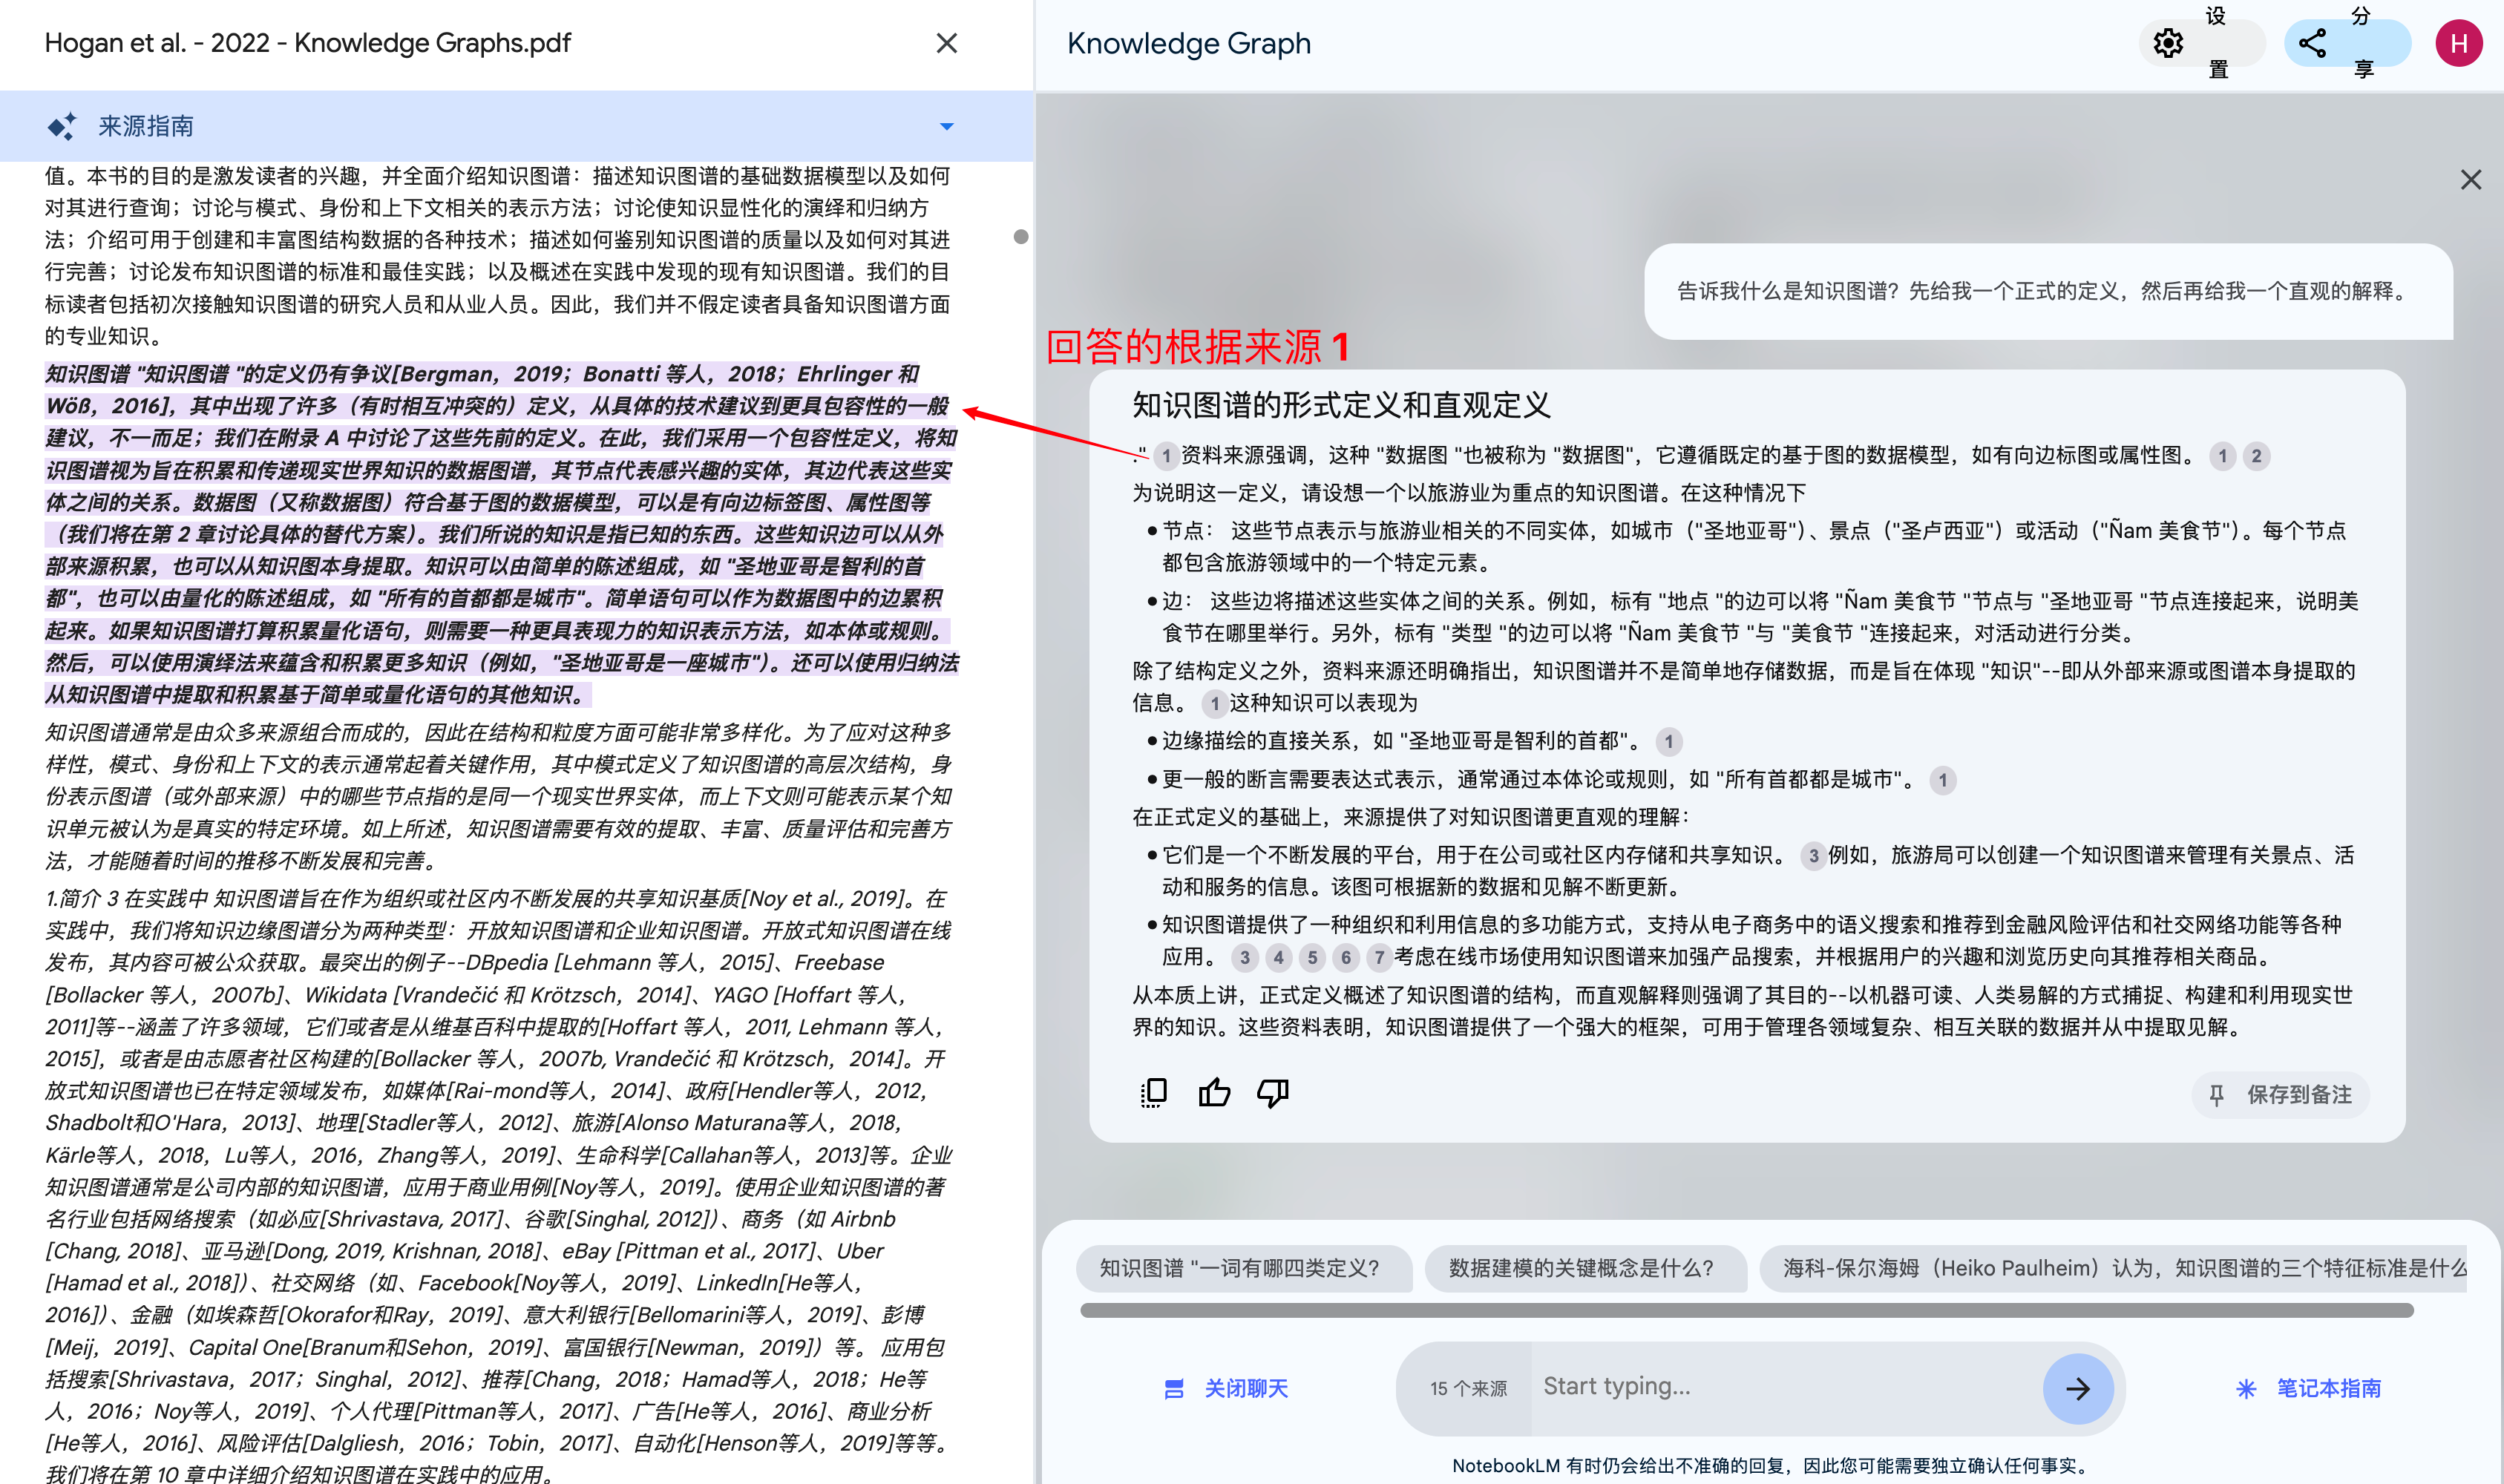2504x1484 pixels.
Task: Open citation 1 after 圣地亚哥是智利的首都
Action: (x=1668, y=742)
